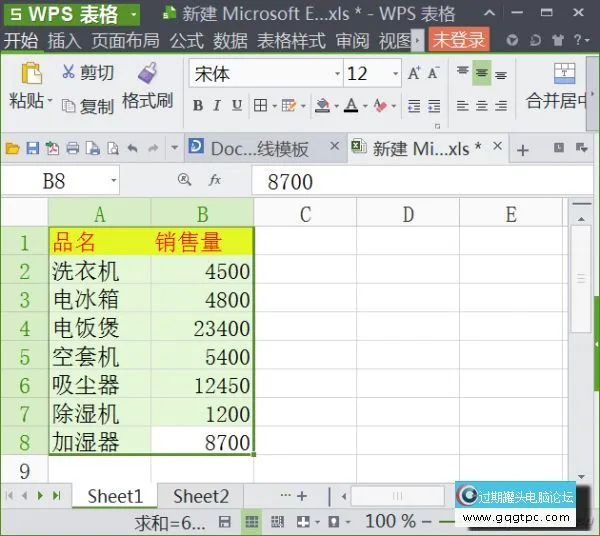Open the 插入 ribbon tab

(x=64, y=41)
